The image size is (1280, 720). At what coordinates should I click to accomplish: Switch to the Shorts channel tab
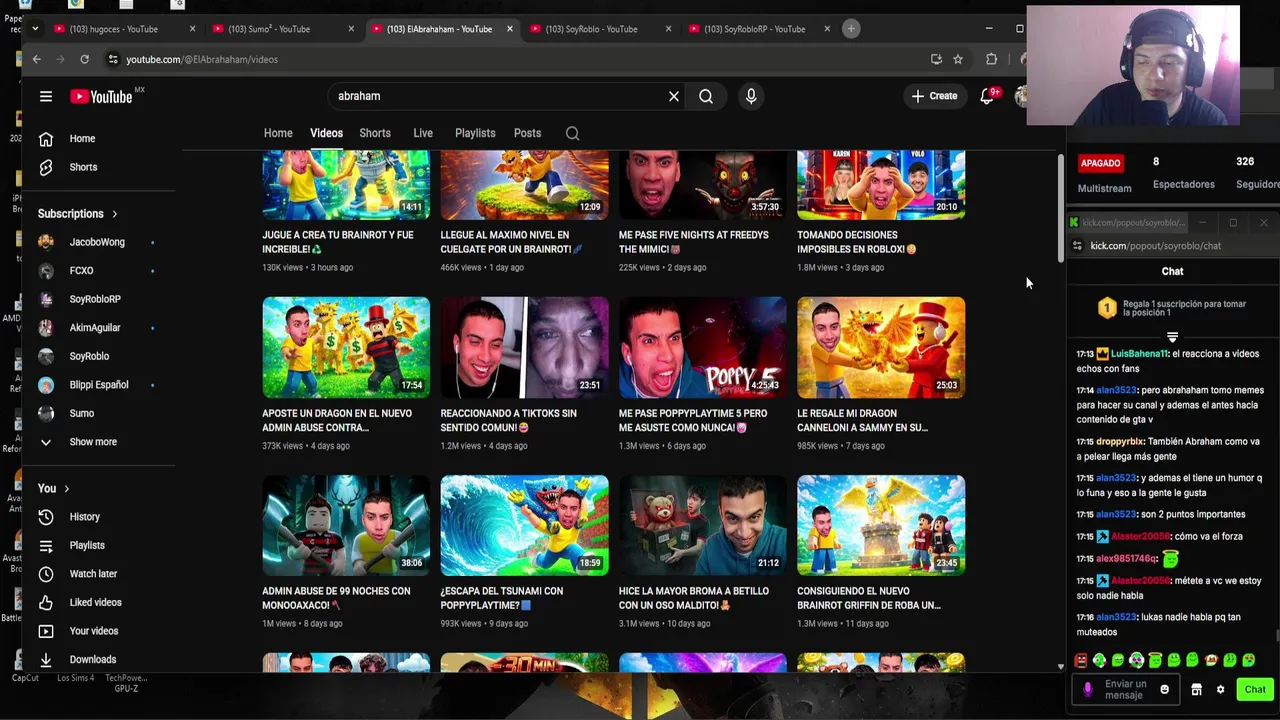coord(375,133)
